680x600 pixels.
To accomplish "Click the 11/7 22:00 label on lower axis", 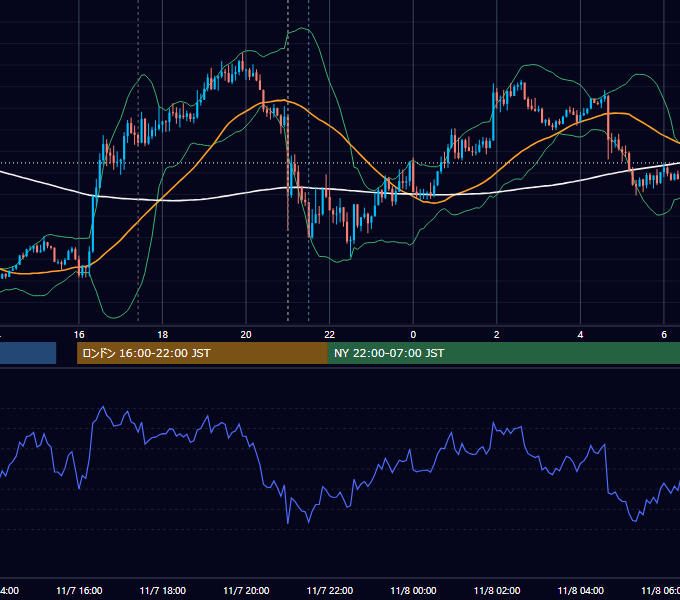I will coord(330,591).
